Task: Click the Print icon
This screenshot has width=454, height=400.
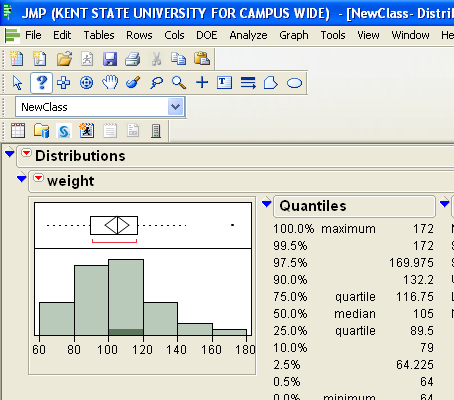Action: [132, 59]
